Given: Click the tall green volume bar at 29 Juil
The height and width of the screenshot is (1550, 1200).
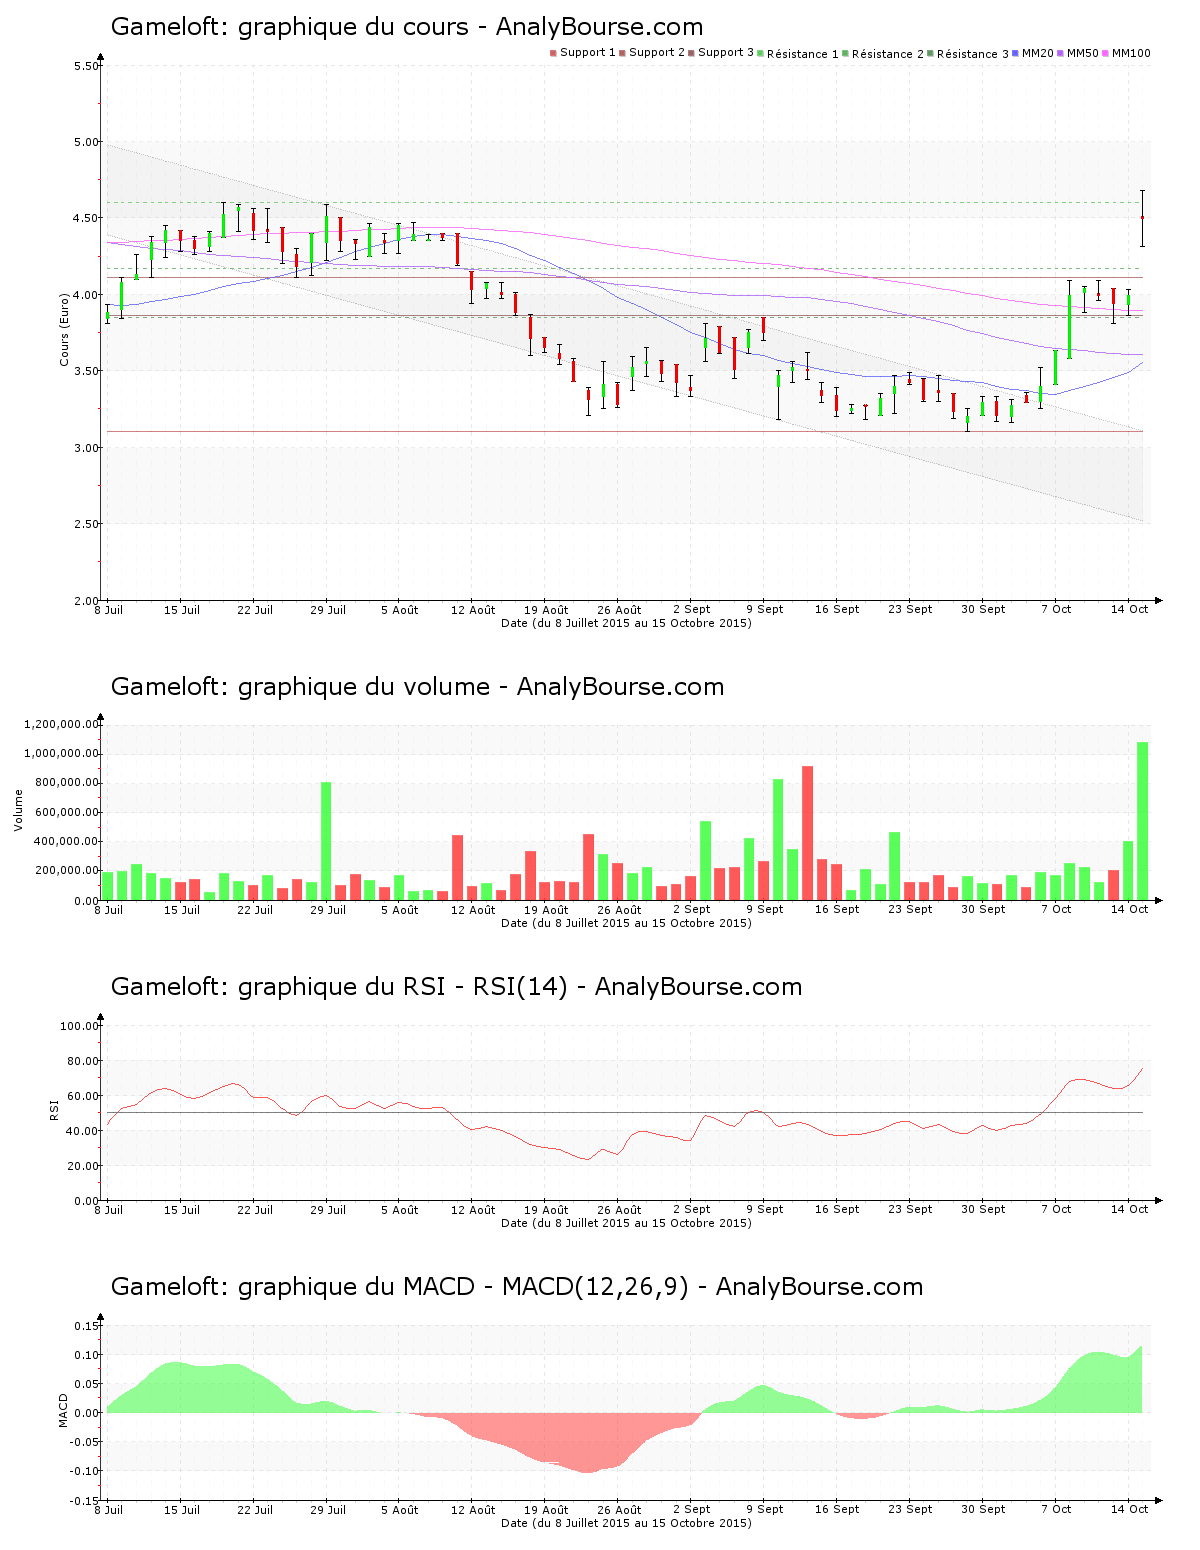Looking at the screenshot, I should (x=326, y=841).
